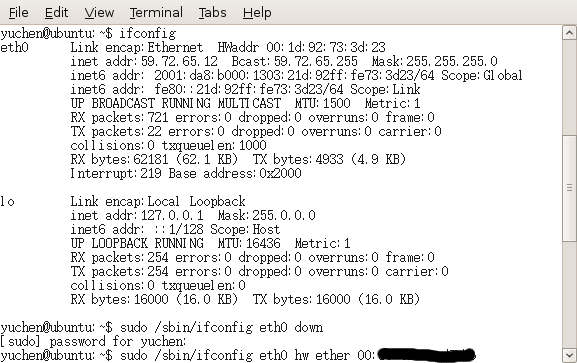
Task: Click the HWaddr 00:1d:92:73:3d:23 value
Action: (x=301, y=47)
